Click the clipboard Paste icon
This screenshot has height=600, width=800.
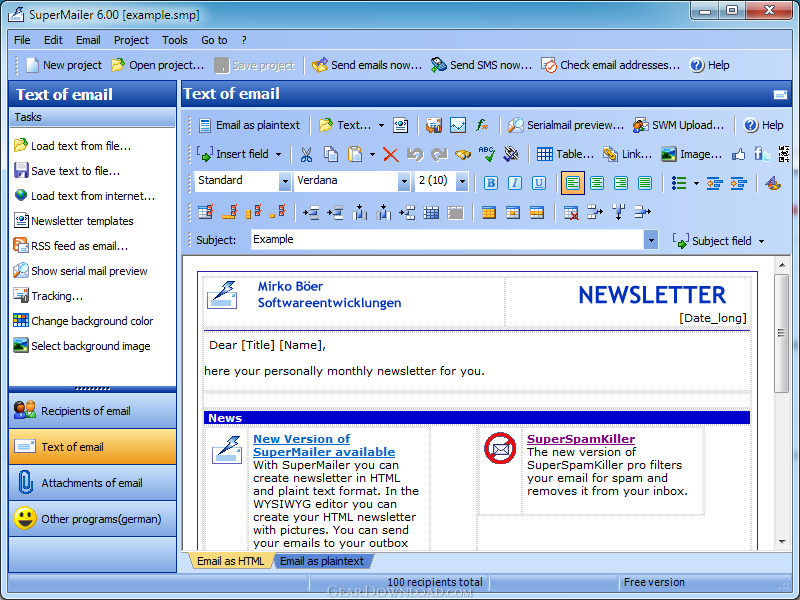355,154
